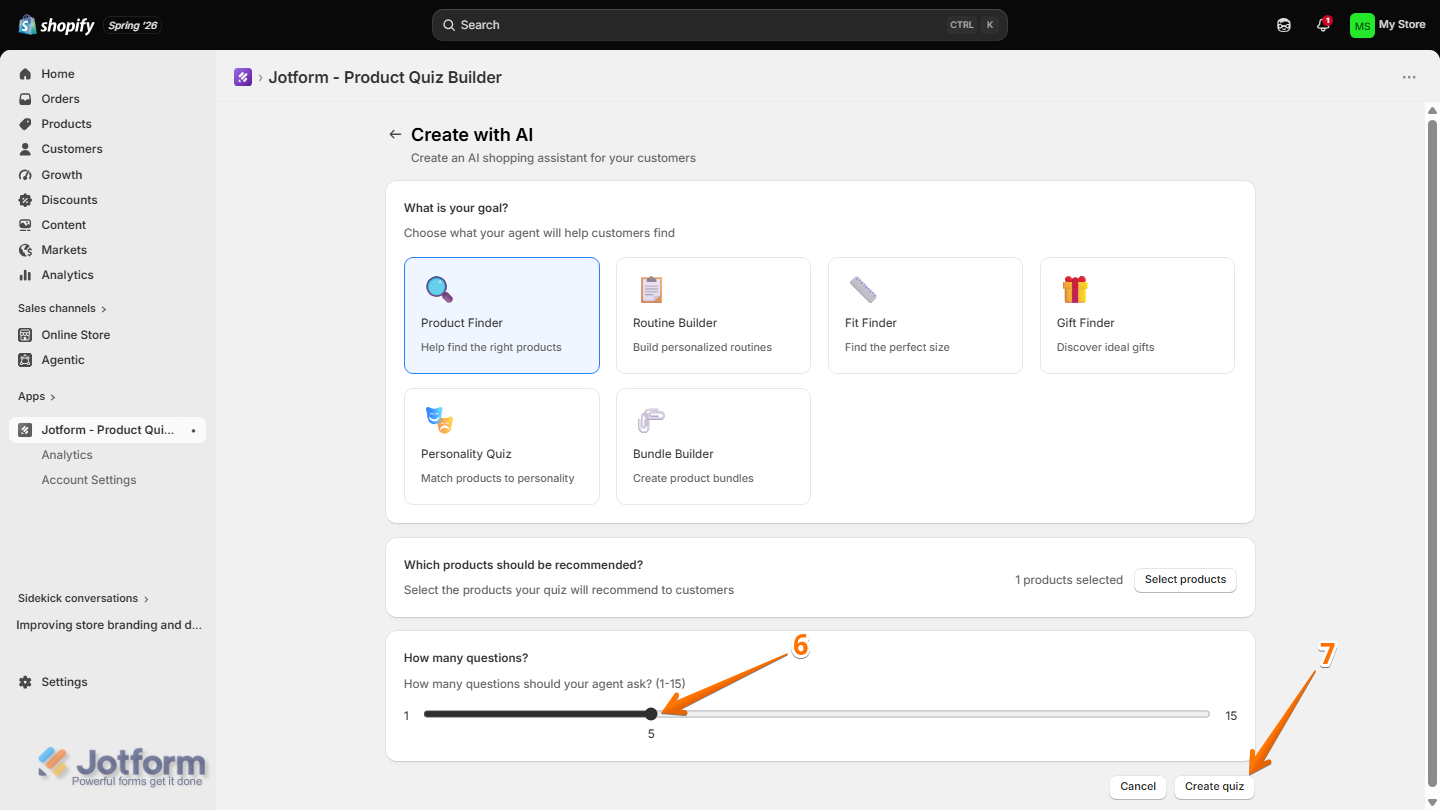Click the Agentic sidebar icon
Image resolution: width=1440 pixels, height=810 pixels.
coord(26,360)
